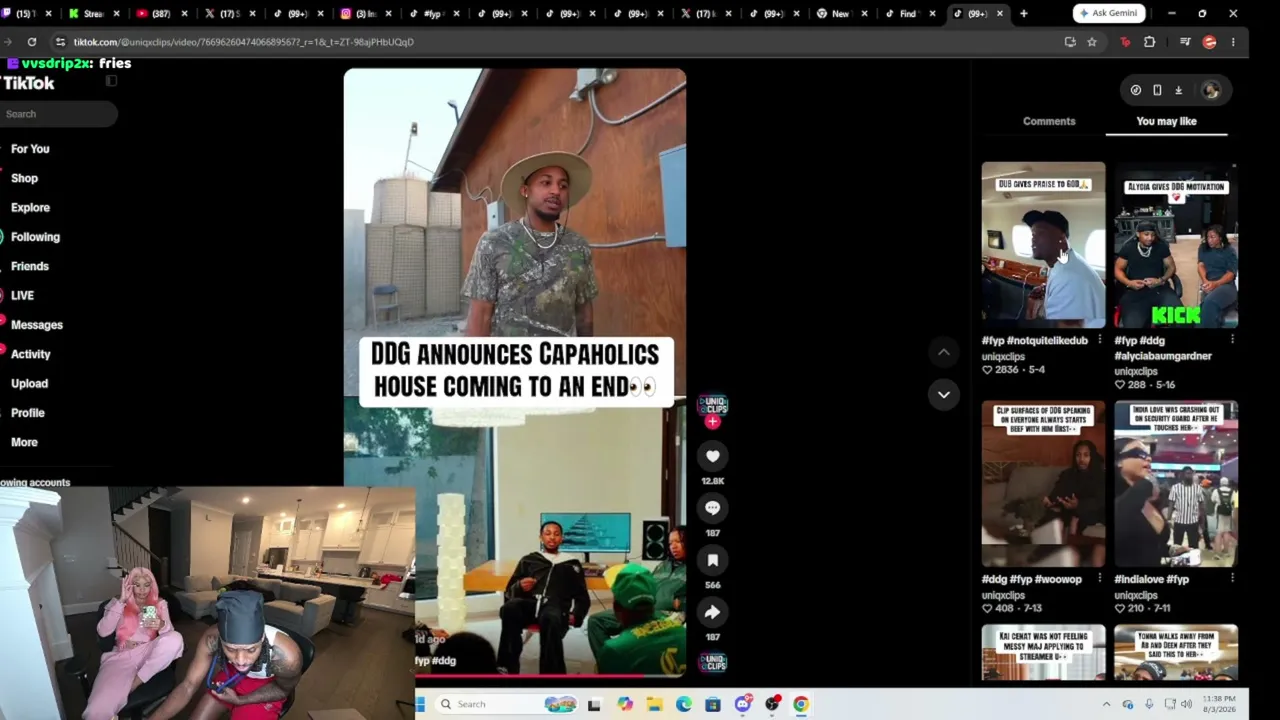Open the Shop section
This screenshot has height=720, width=1280.
coord(24,178)
